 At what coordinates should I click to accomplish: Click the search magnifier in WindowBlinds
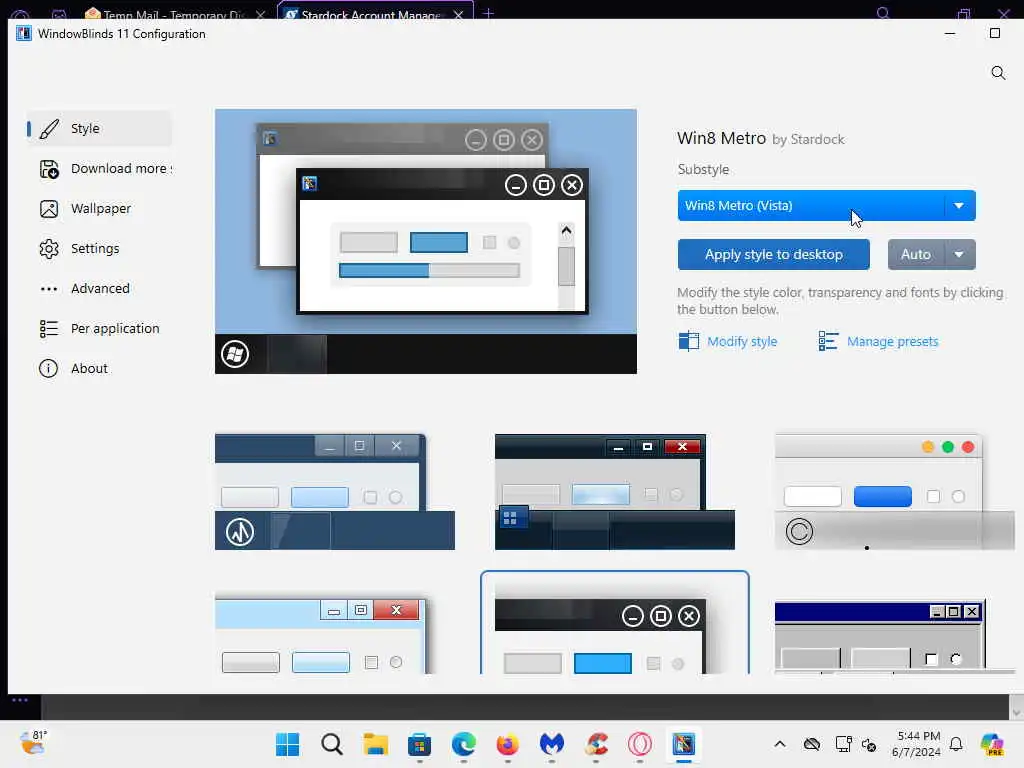pyautogui.click(x=998, y=73)
